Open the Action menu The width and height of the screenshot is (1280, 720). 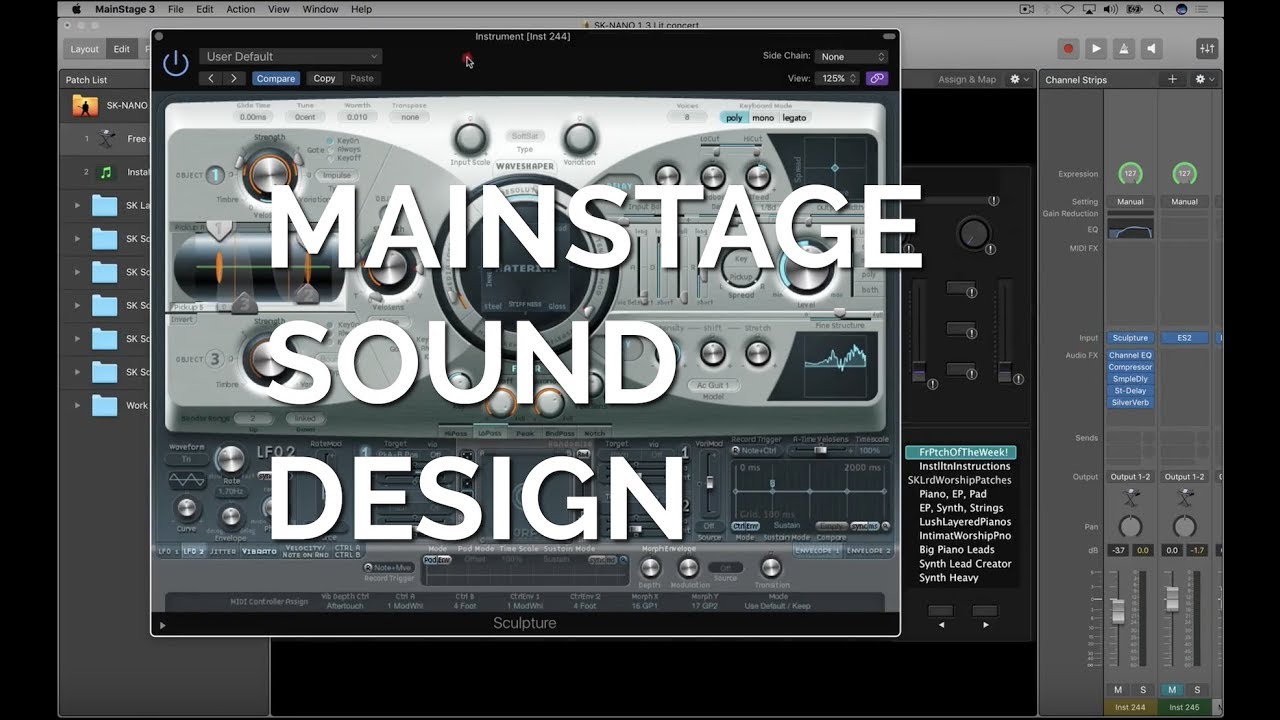[x=240, y=9]
